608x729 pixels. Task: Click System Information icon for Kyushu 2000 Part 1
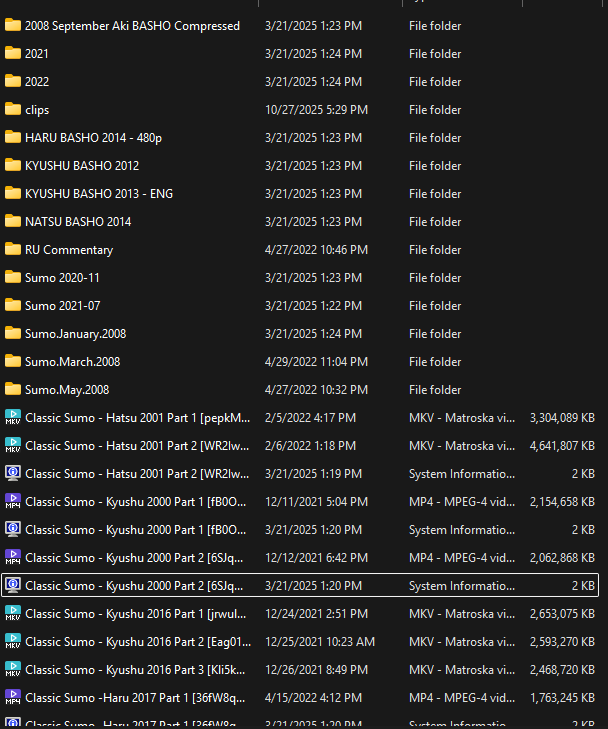[13, 529]
